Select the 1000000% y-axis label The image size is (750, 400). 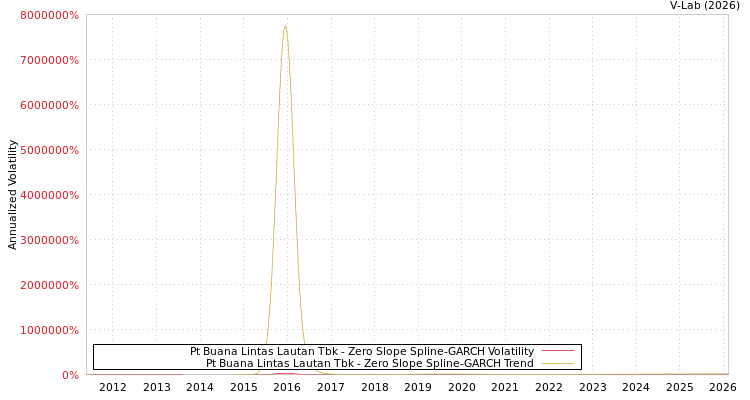click(x=49, y=330)
